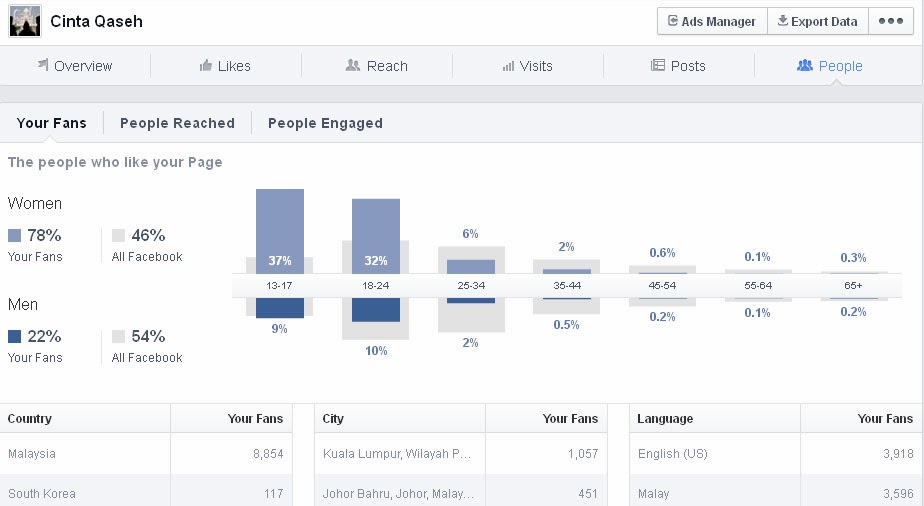924x506 pixels.
Task: Click the 18-24 men 10% bar
Action: pos(376,310)
